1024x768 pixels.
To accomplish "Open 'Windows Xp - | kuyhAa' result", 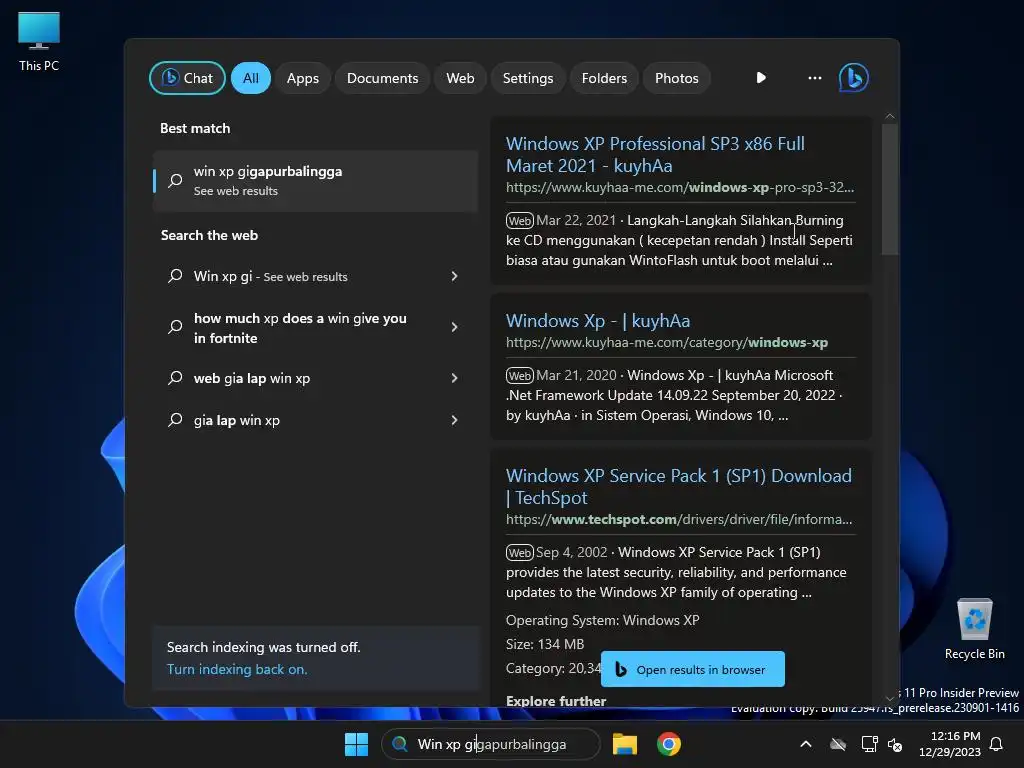I will 598,321.
